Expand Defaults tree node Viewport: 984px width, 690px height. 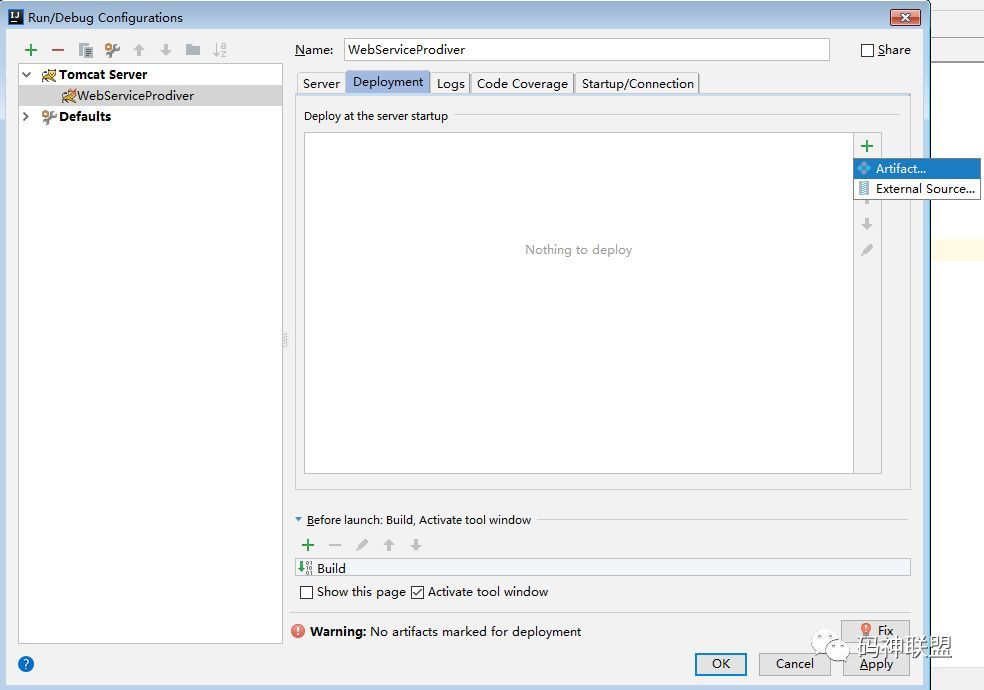(x=26, y=116)
